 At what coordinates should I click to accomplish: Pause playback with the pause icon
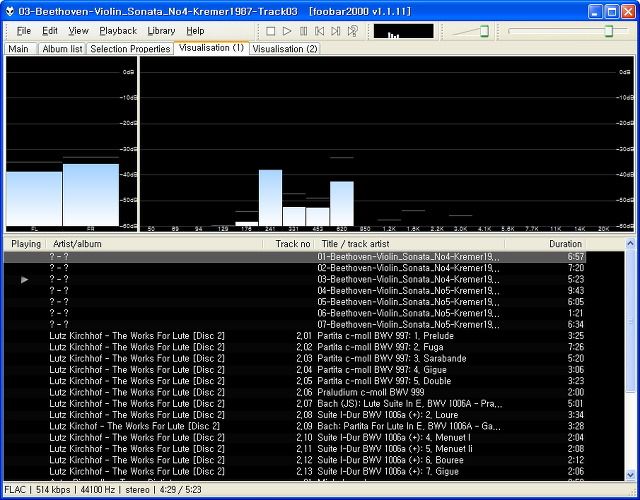303,31
